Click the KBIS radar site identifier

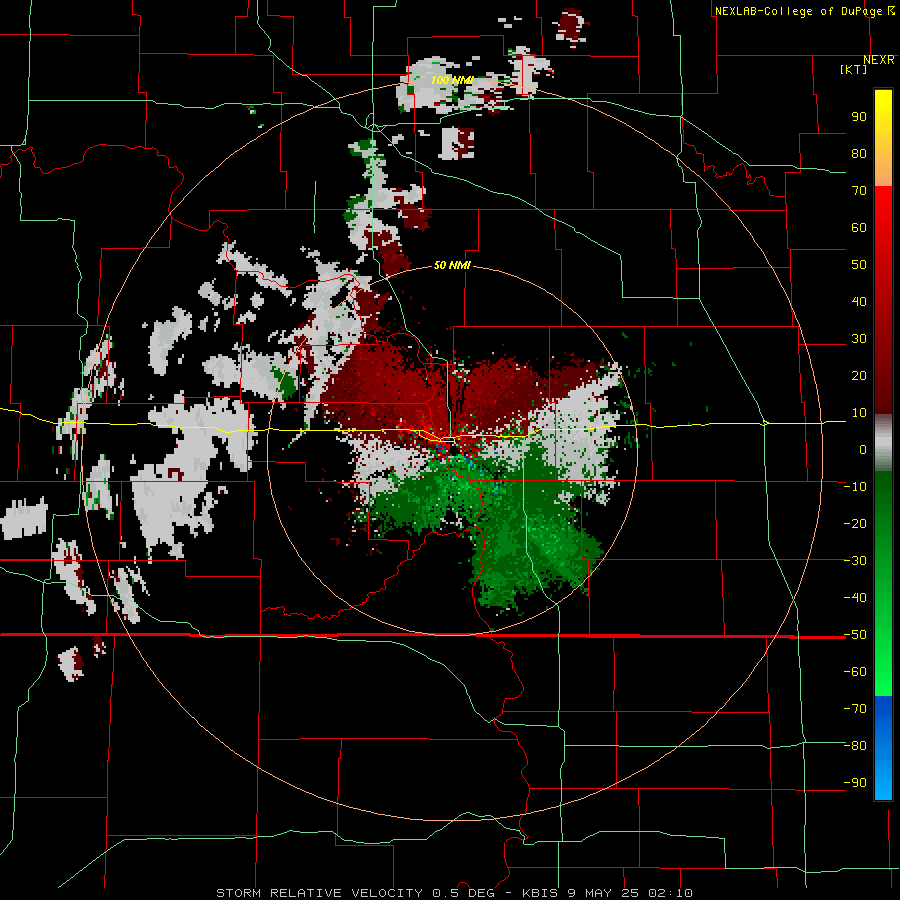pyautogui.click(x=542, y=893)
